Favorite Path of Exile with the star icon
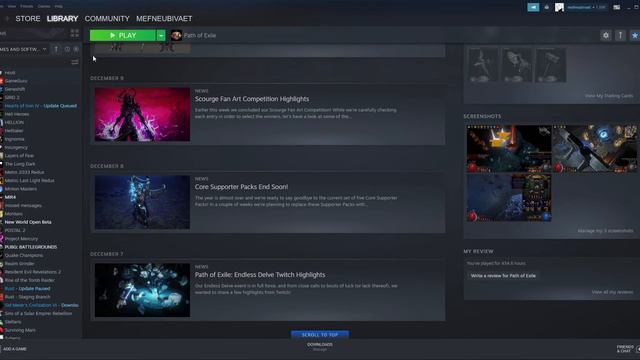The image size is (640, 360). [x=635, y=36]
